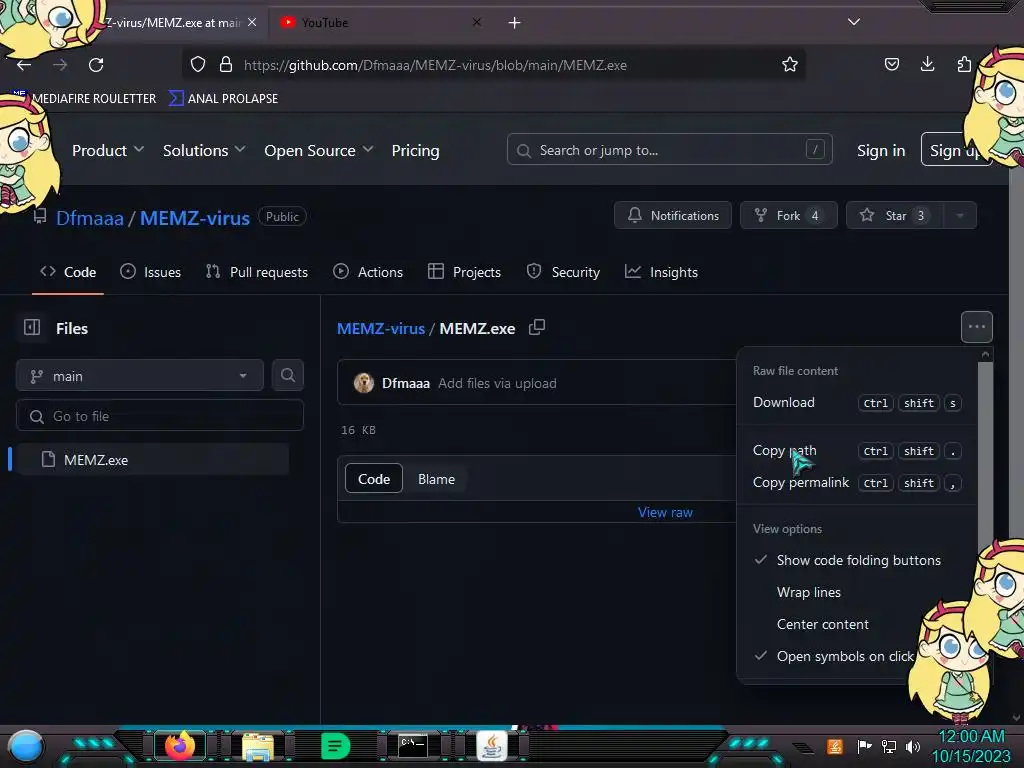Open the Pricing page

click(x=415, y=151)
